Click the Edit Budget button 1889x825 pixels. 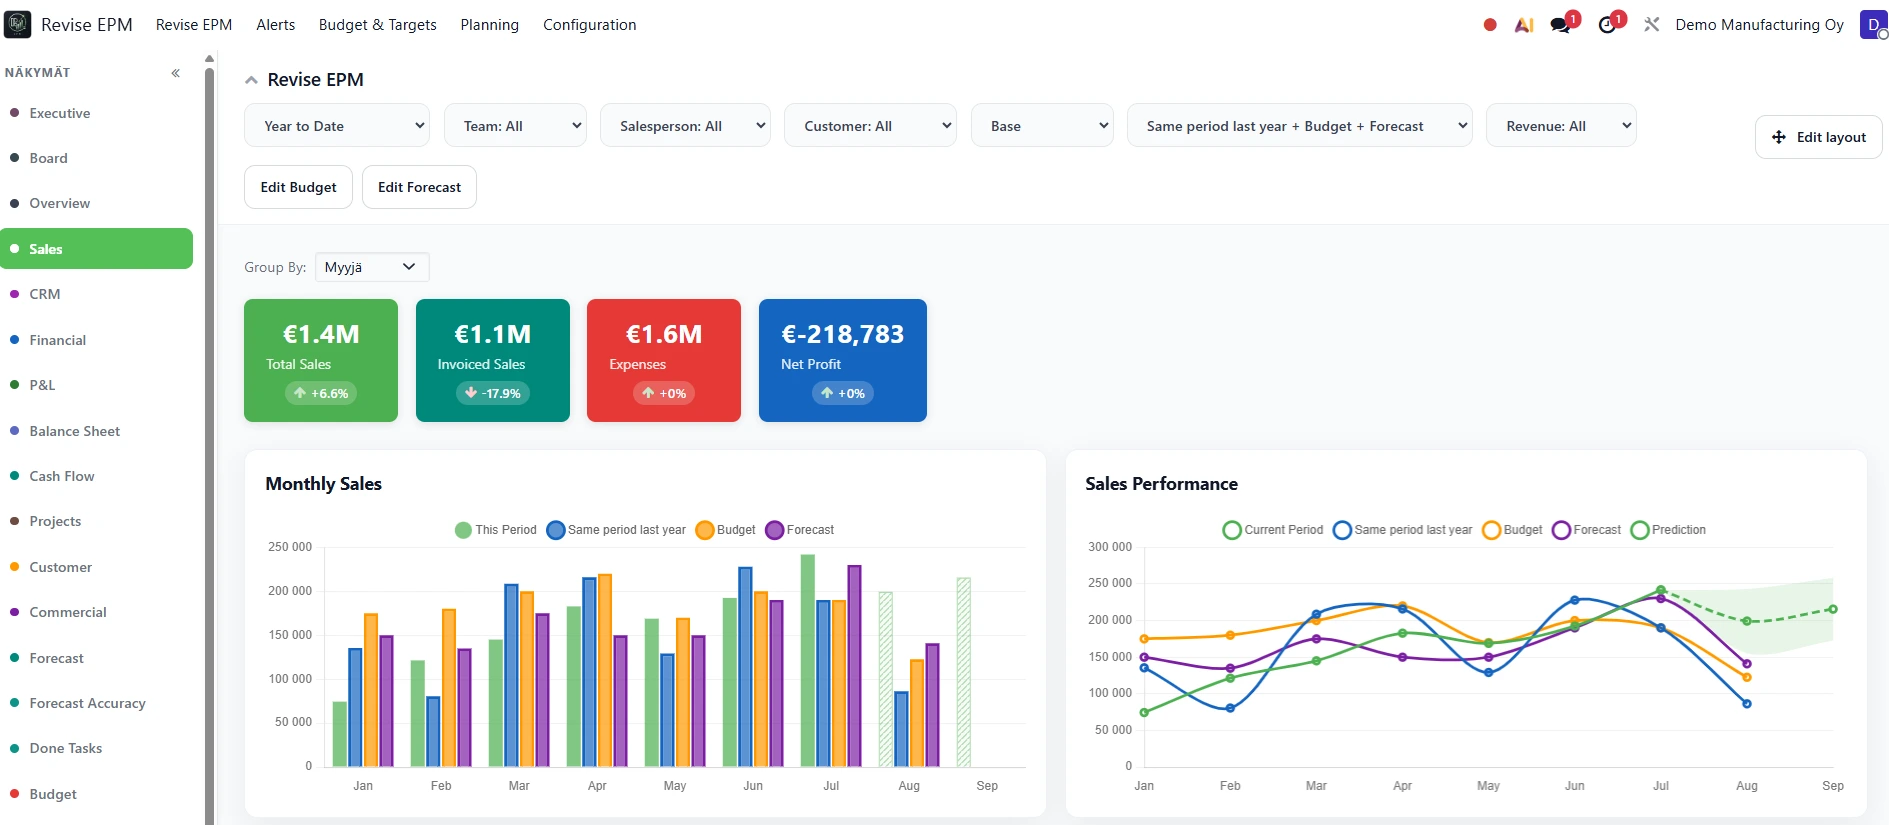click(x=299, y=187)
